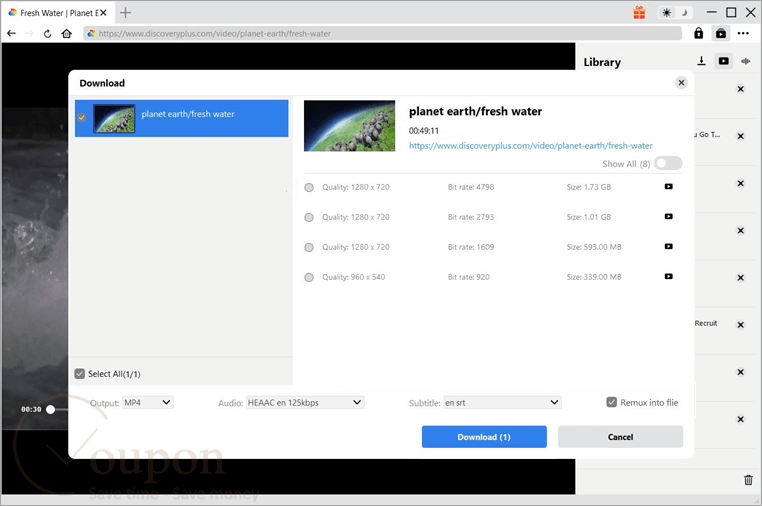
Task: Open the three-dot more options menu
Action: (743, 33)
